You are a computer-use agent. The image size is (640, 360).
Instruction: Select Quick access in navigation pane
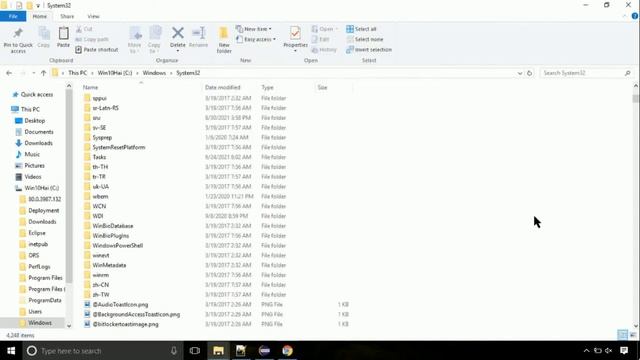tap(37, 95)
